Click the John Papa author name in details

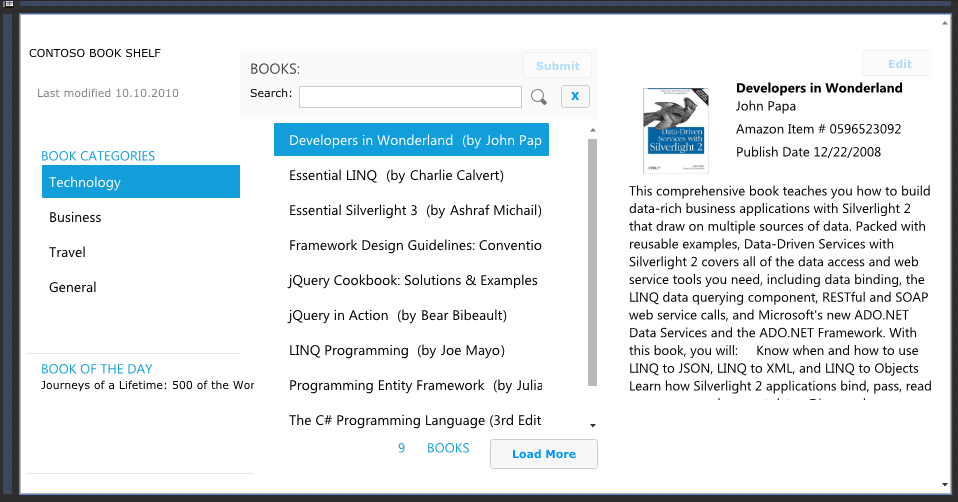[x=766, y=106]
